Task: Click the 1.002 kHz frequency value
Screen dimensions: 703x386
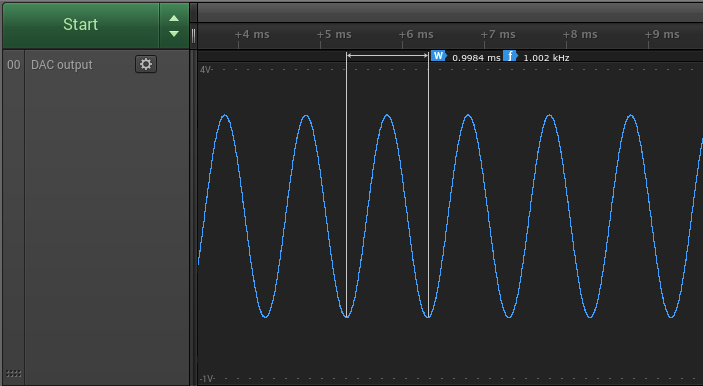Action: 546,58
